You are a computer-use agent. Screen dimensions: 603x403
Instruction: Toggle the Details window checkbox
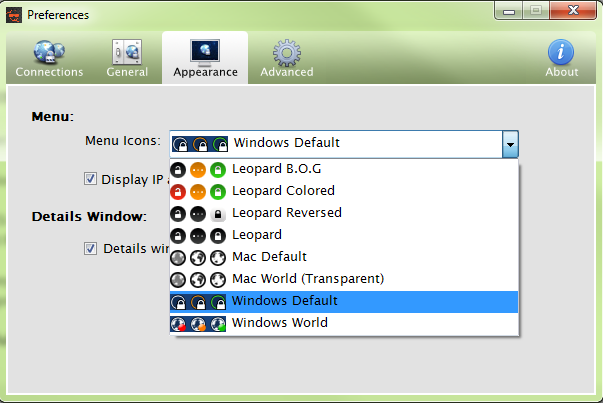pos(90,248)
